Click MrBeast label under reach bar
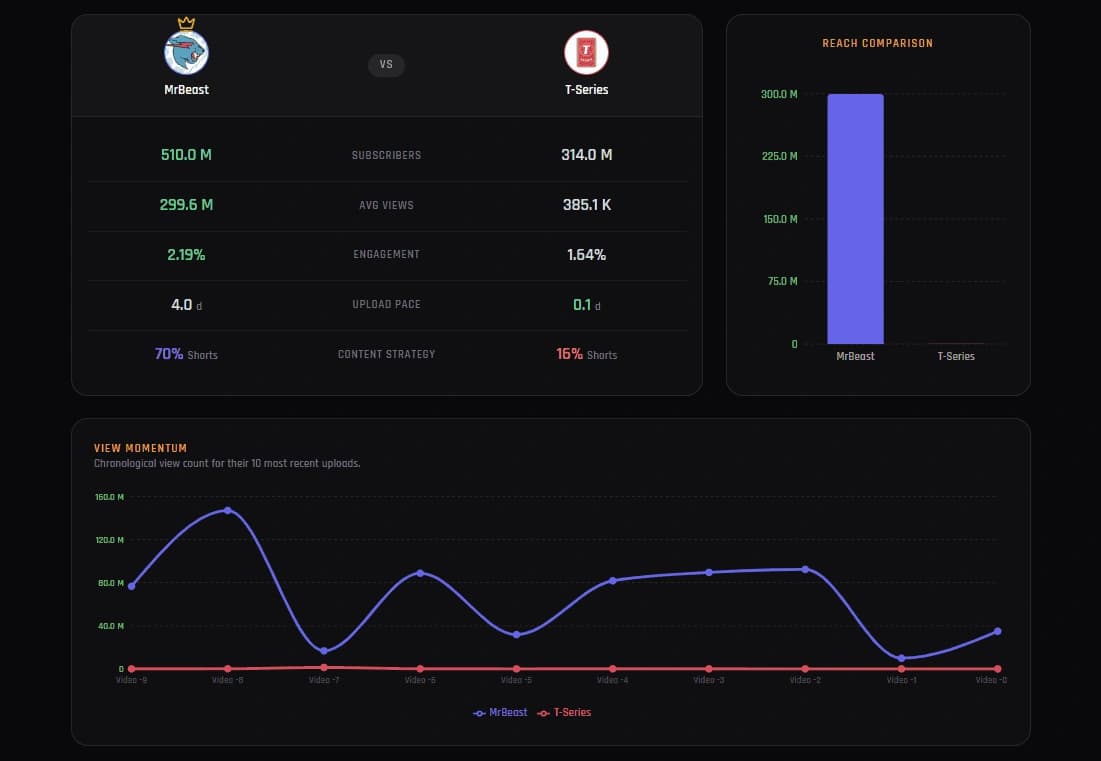Screen dimensions: 1101x761 point(855,356)
